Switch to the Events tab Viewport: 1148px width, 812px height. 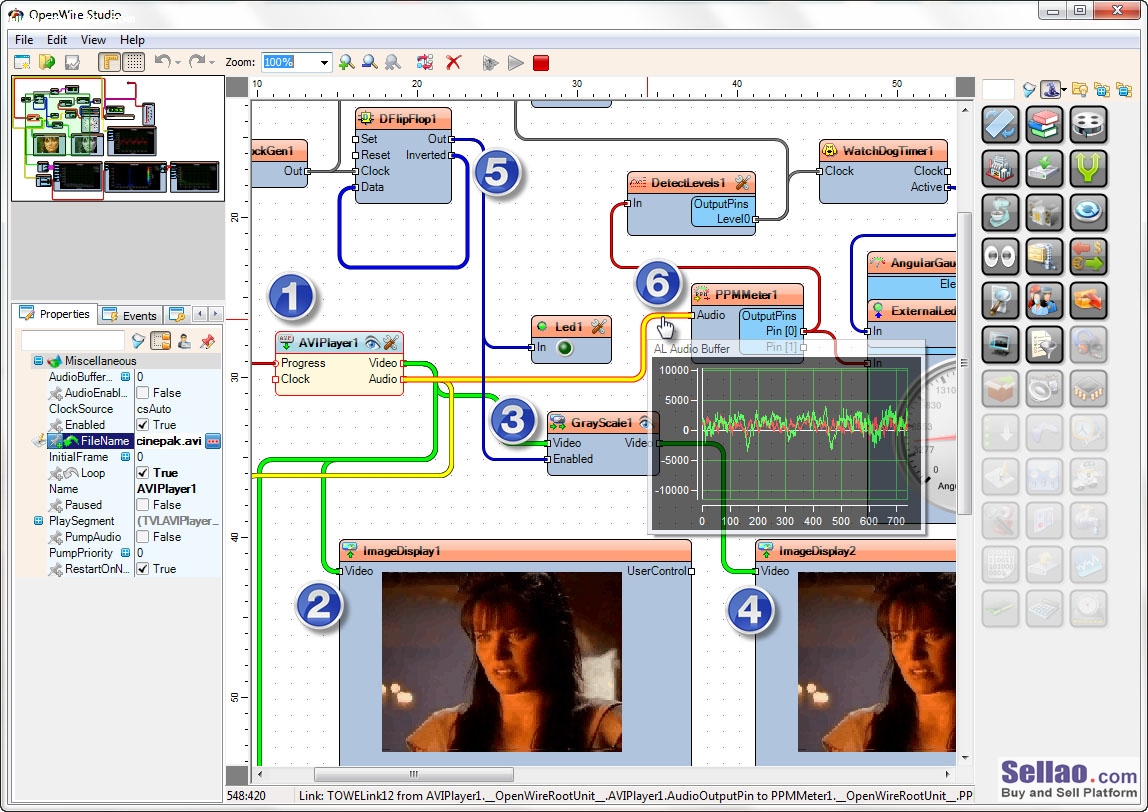(x=130, y=316)
